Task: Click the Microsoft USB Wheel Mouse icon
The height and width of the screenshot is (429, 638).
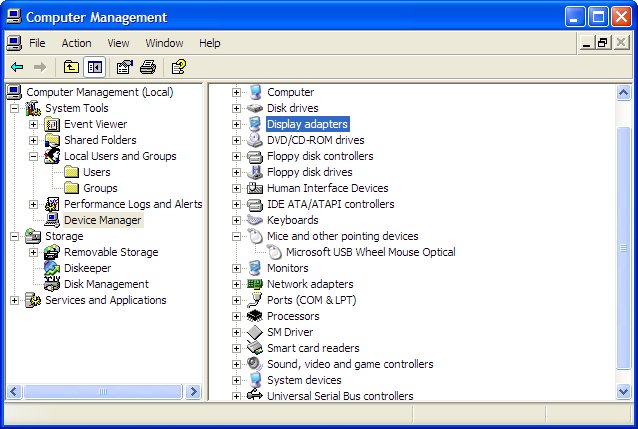Action: 274,252
